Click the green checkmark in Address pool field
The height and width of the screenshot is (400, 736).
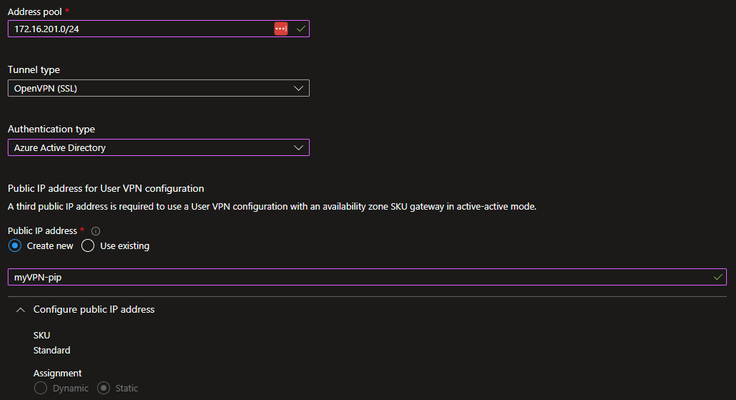[300, 29]
